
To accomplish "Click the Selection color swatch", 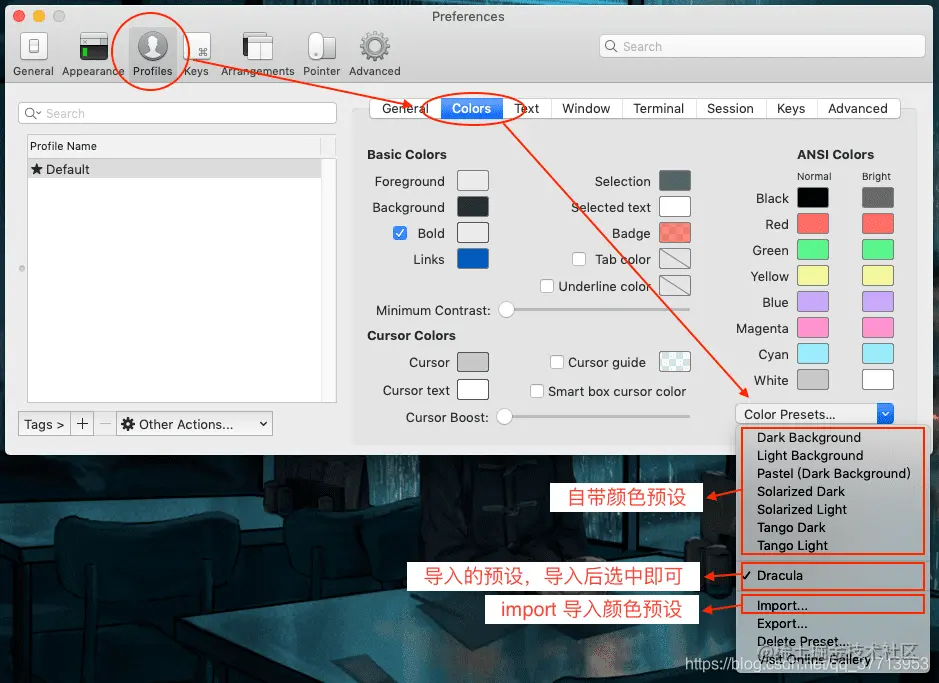I will (675, 181).
